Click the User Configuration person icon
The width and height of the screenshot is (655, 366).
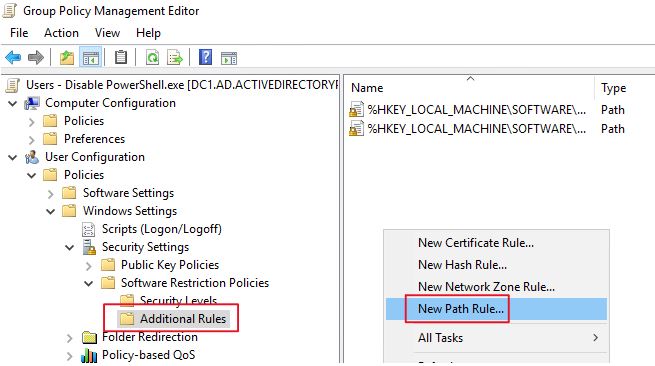click(32, 157)
